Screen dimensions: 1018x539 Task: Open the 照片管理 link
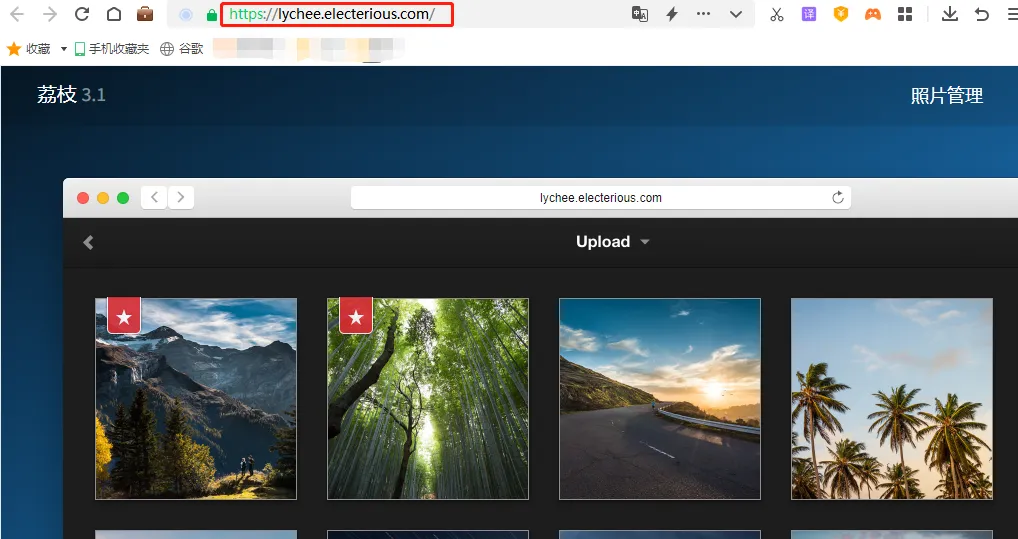coord(947,96)
